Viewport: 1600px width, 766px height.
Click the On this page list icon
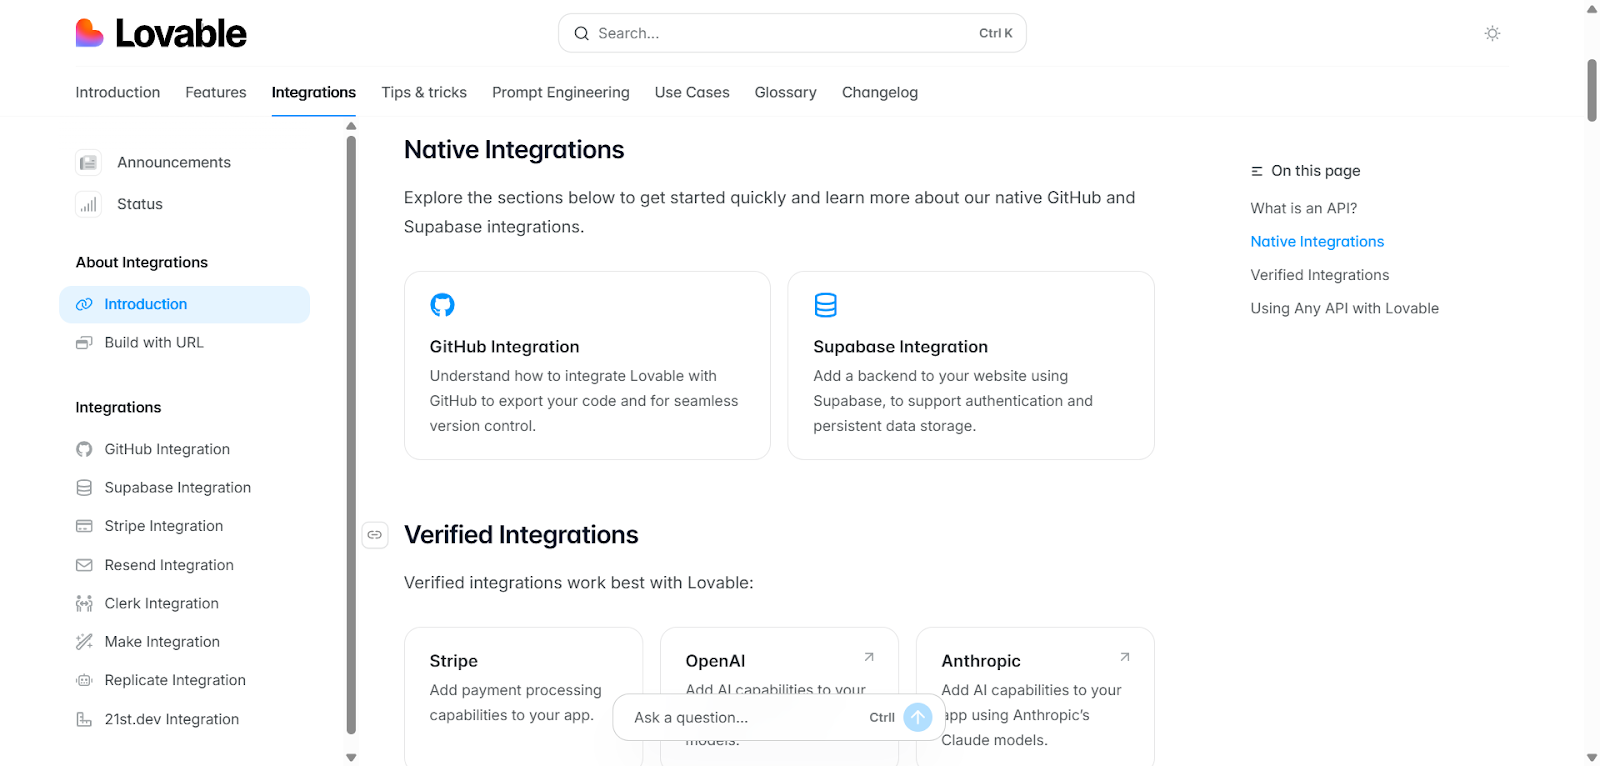point(1257,171)
